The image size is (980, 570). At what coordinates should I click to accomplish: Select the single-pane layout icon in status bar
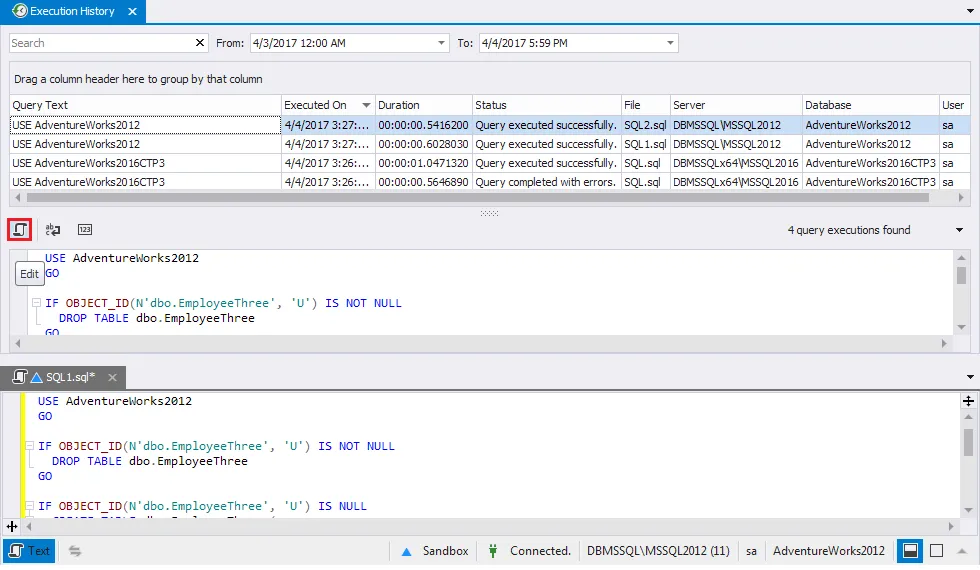point(936,551)
